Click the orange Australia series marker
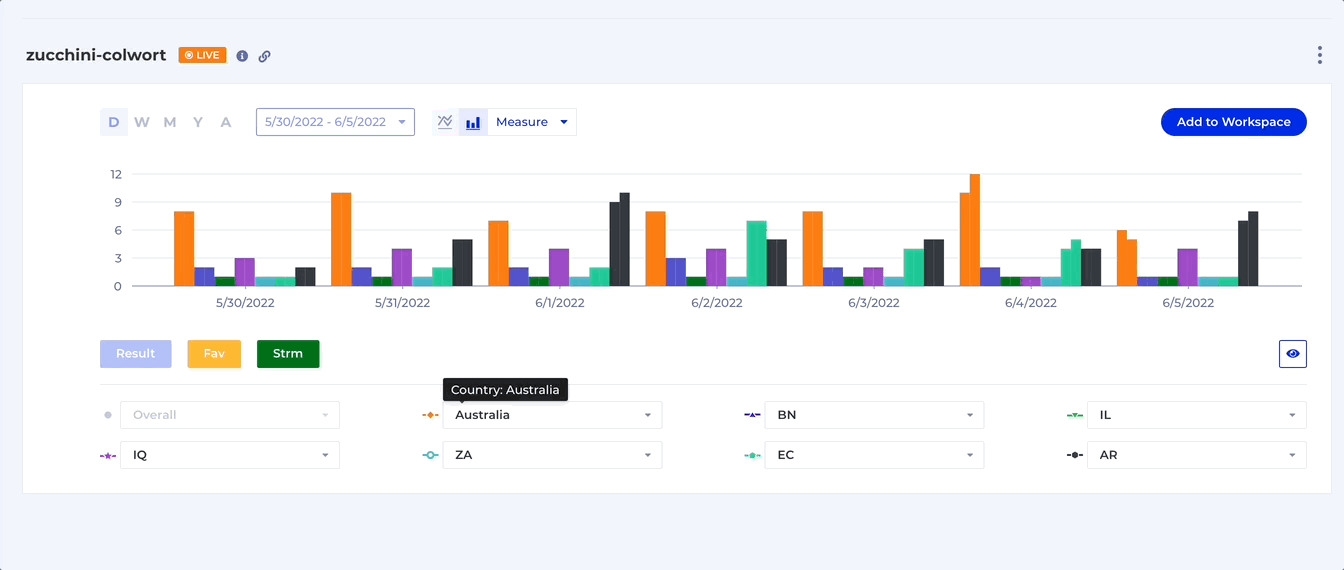The image size is (1344, 570). (430, 415)
